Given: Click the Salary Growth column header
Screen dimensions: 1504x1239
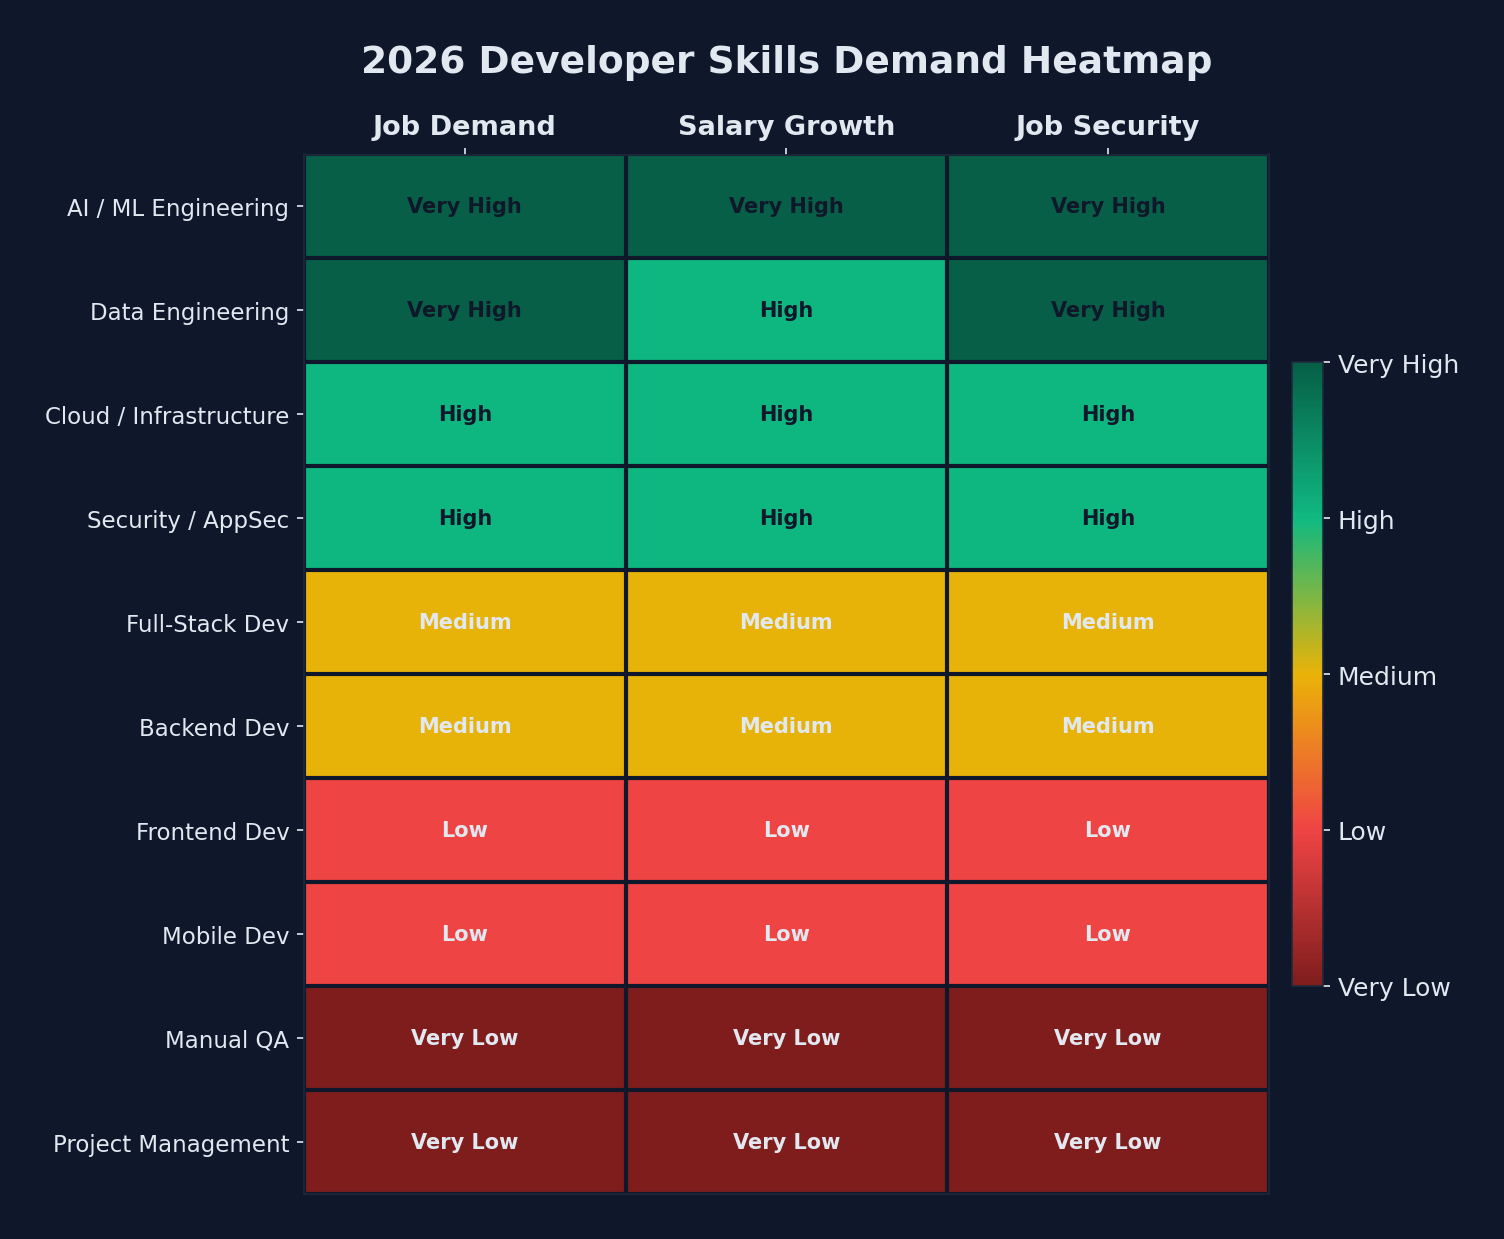Looking at the screenshot, I should [786, 126].
